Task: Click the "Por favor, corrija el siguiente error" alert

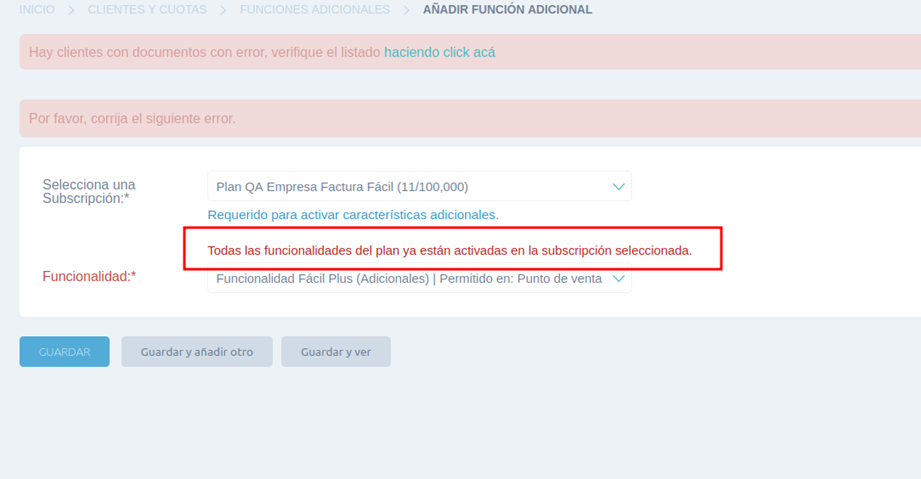Action: (132, 118)
